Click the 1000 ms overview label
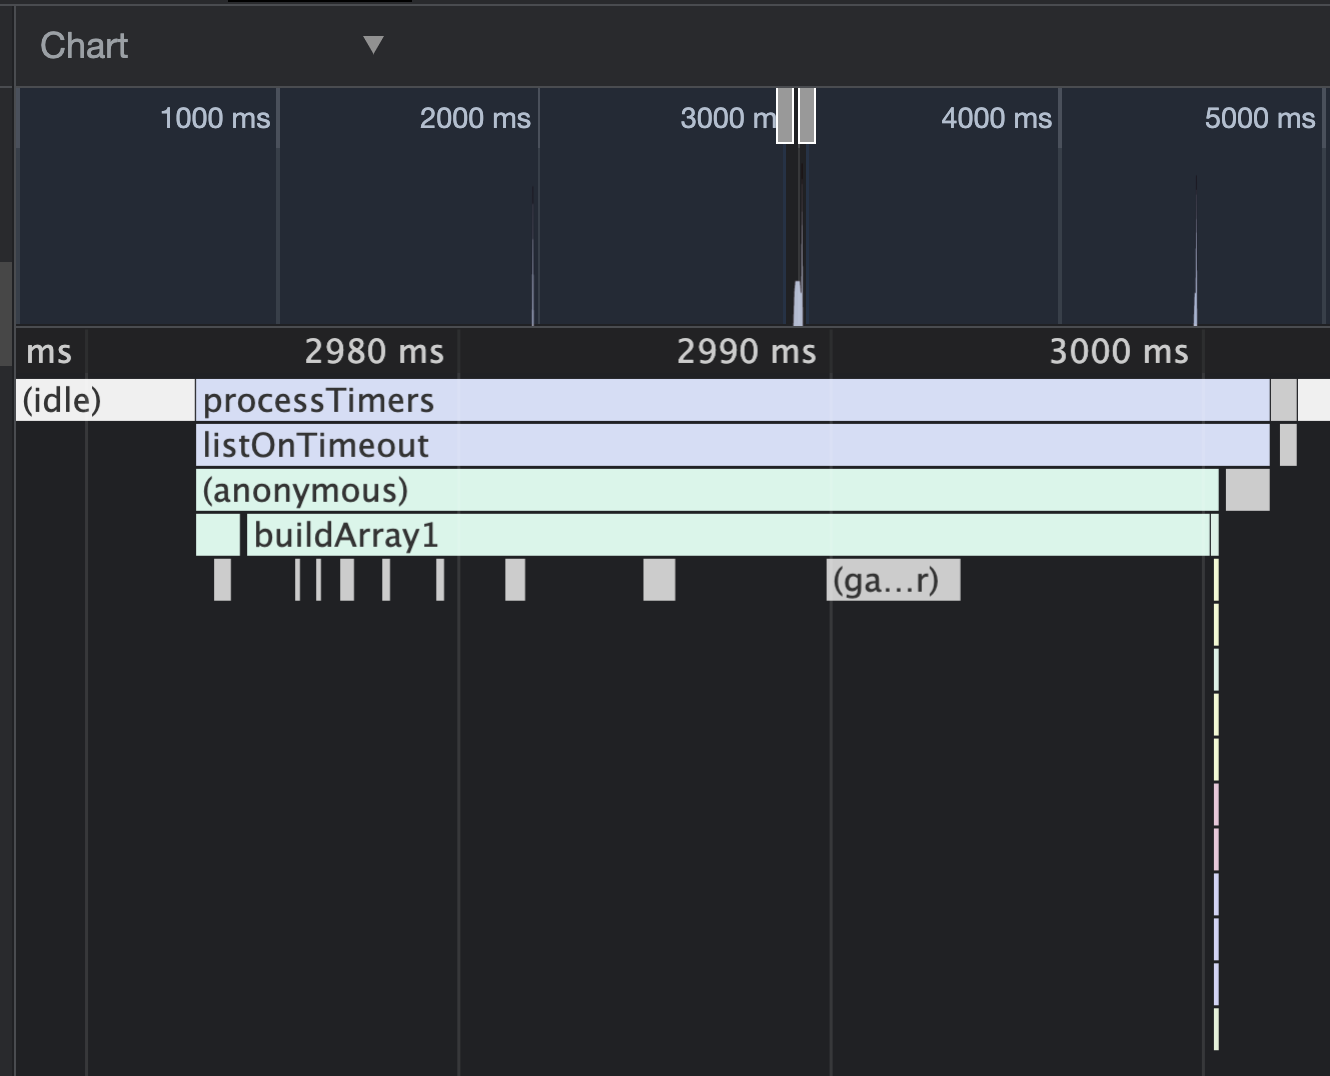 215,118
